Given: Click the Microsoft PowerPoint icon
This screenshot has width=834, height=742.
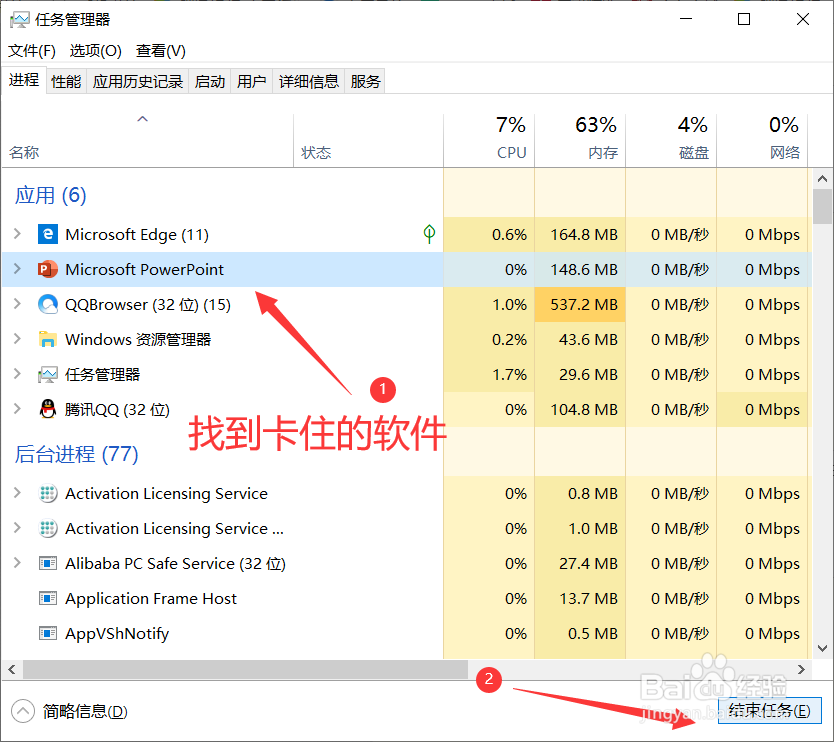Looking at the screenshot, I should point(48,269).
